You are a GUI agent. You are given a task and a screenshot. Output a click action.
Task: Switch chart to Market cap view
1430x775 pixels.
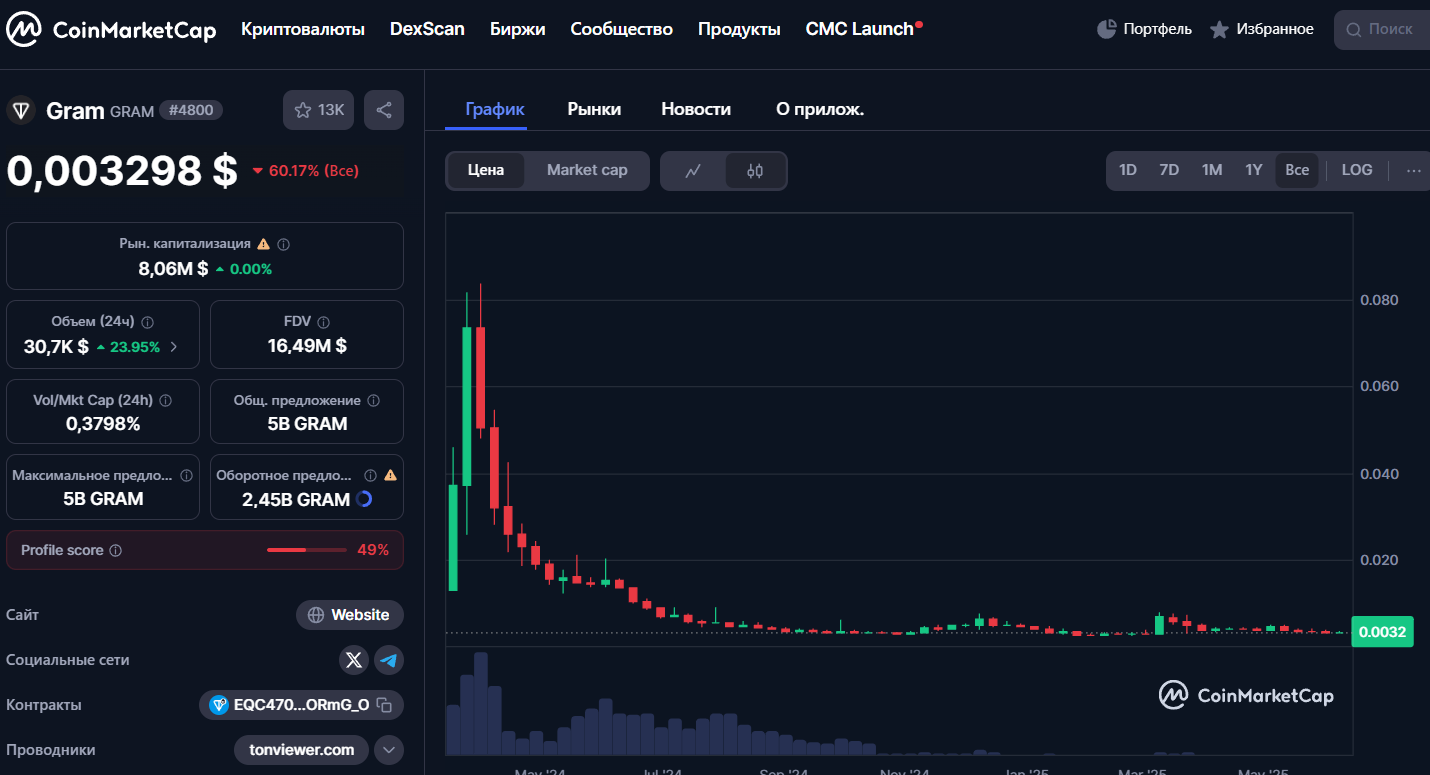[587, 170]
